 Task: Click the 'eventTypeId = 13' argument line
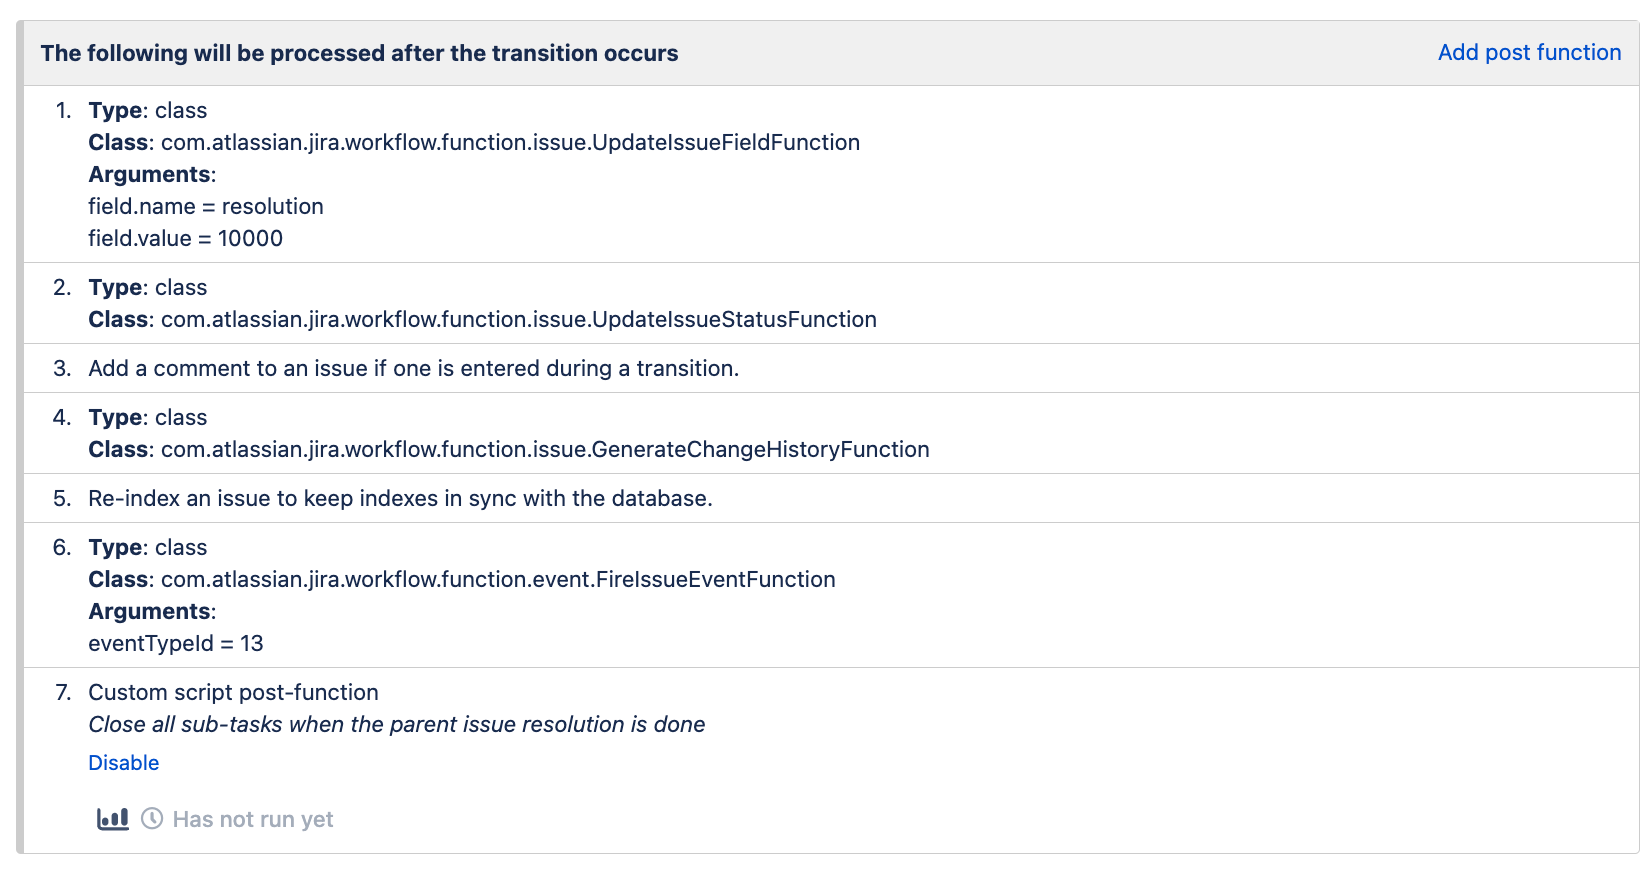click(x=176, y=644)
